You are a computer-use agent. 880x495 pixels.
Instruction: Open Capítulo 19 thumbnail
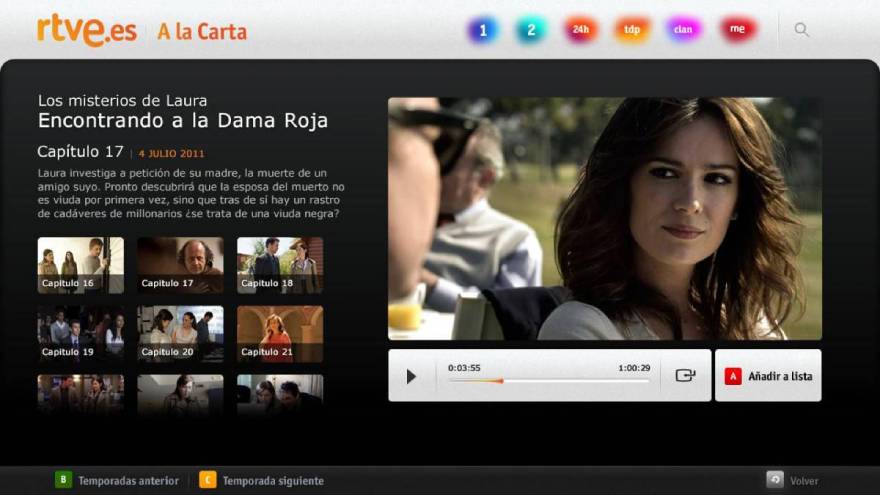click(81, 334)
